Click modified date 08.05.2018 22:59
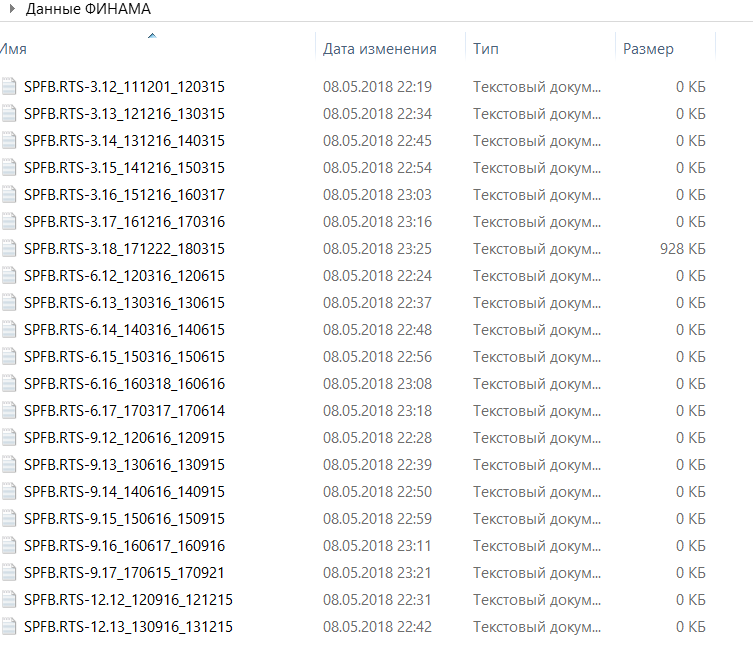 point(377,519)
